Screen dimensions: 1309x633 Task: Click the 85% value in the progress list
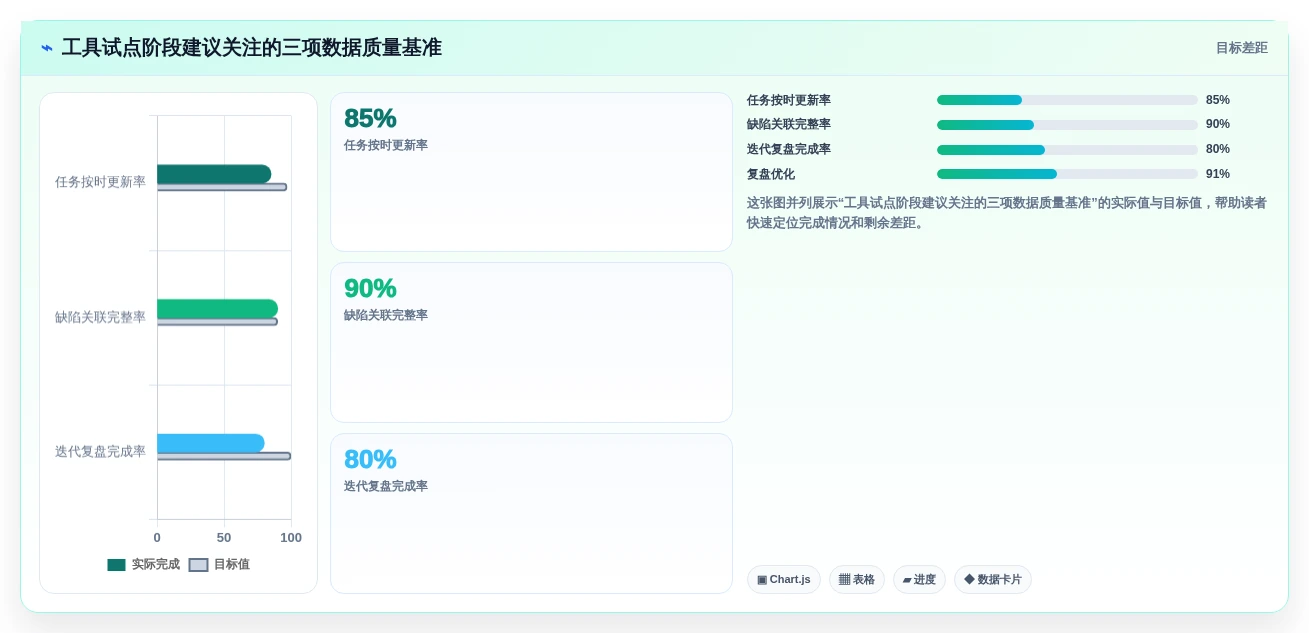[1218, 100]
